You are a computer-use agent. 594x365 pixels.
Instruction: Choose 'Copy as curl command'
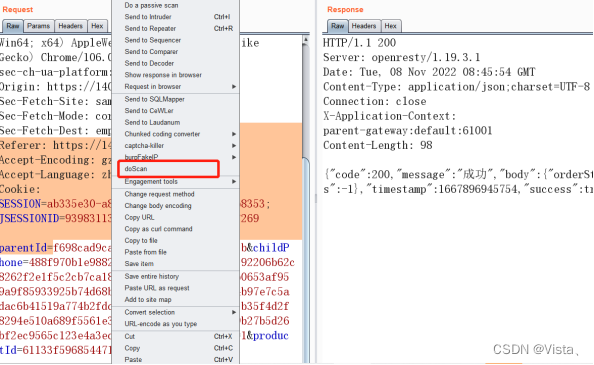(176, 229)
